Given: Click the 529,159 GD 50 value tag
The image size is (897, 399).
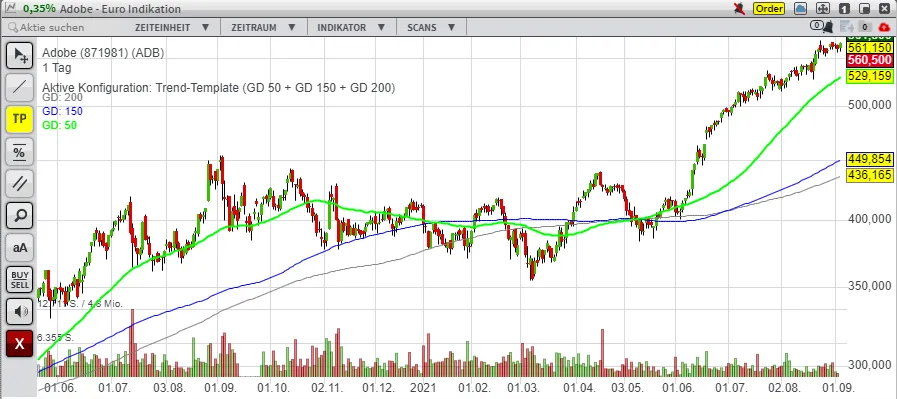Looking at the screenshot, I should click(x=870, y=76).
